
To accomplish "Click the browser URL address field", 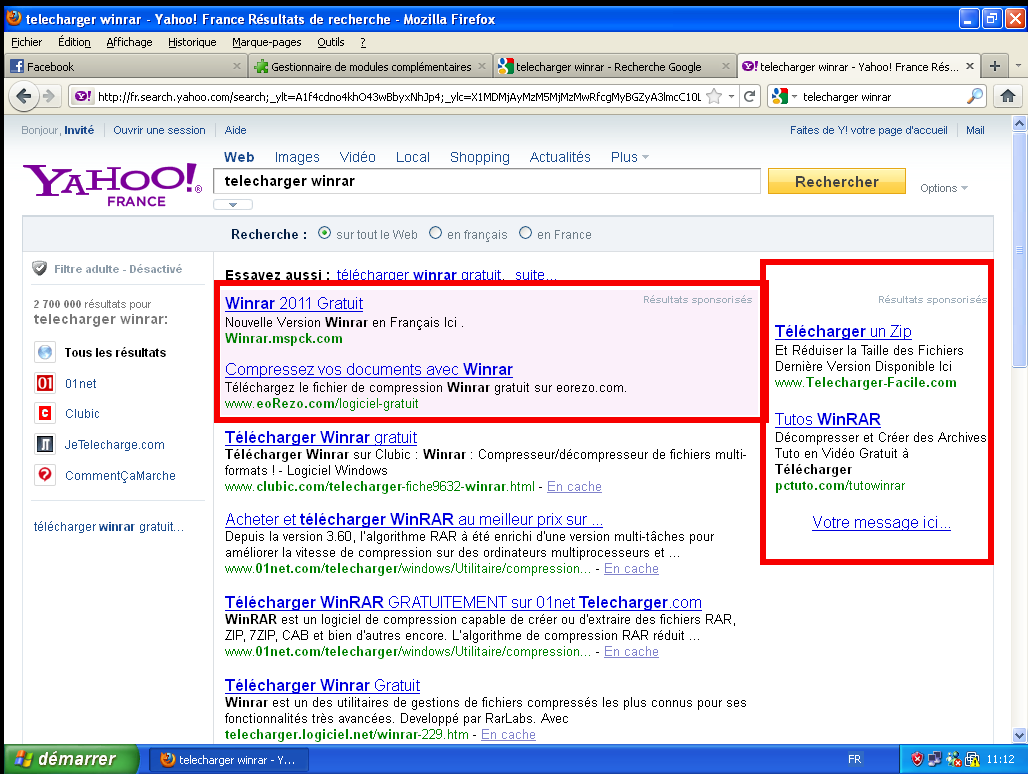I will [399, 96].
